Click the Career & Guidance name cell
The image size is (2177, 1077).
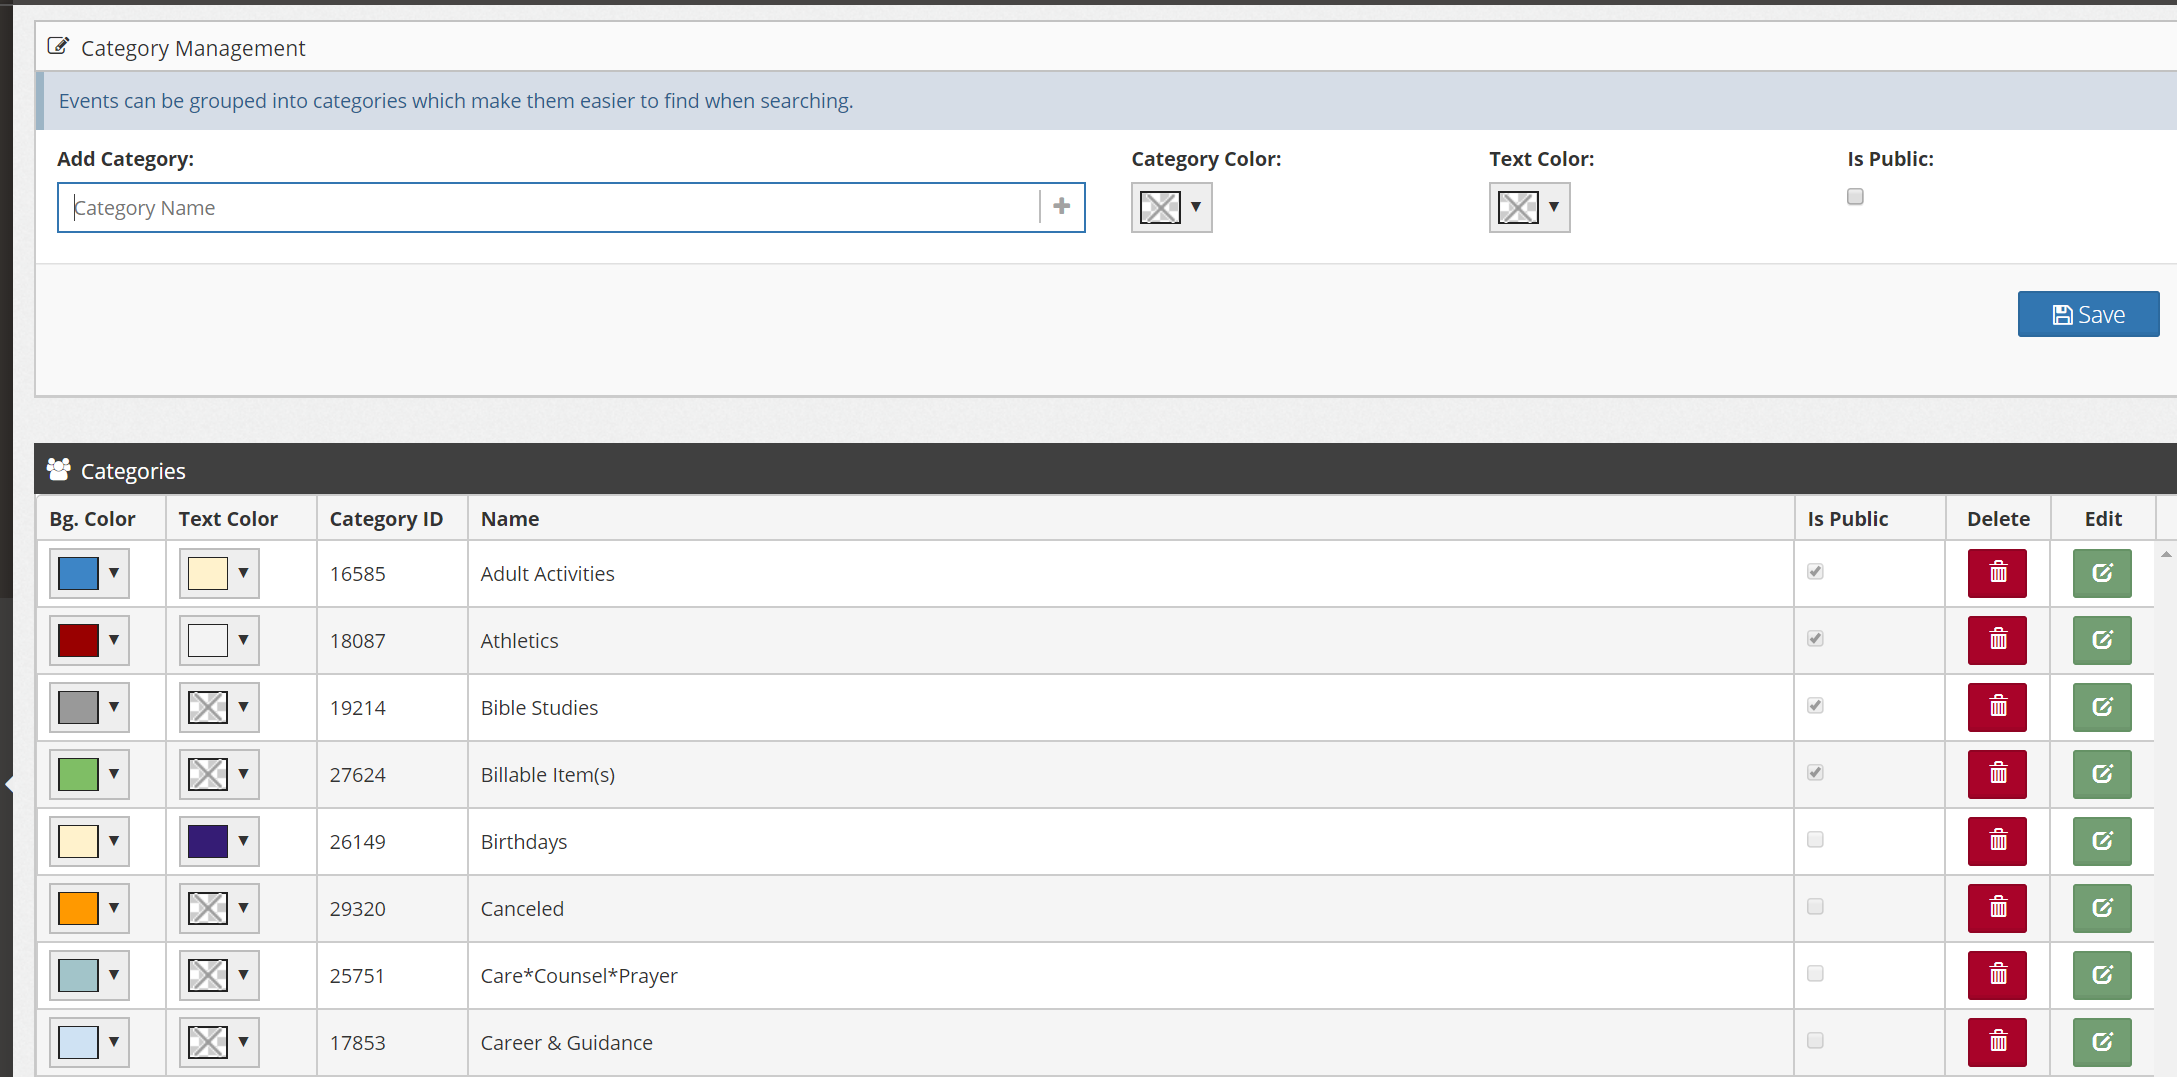pos(1130,1042)
